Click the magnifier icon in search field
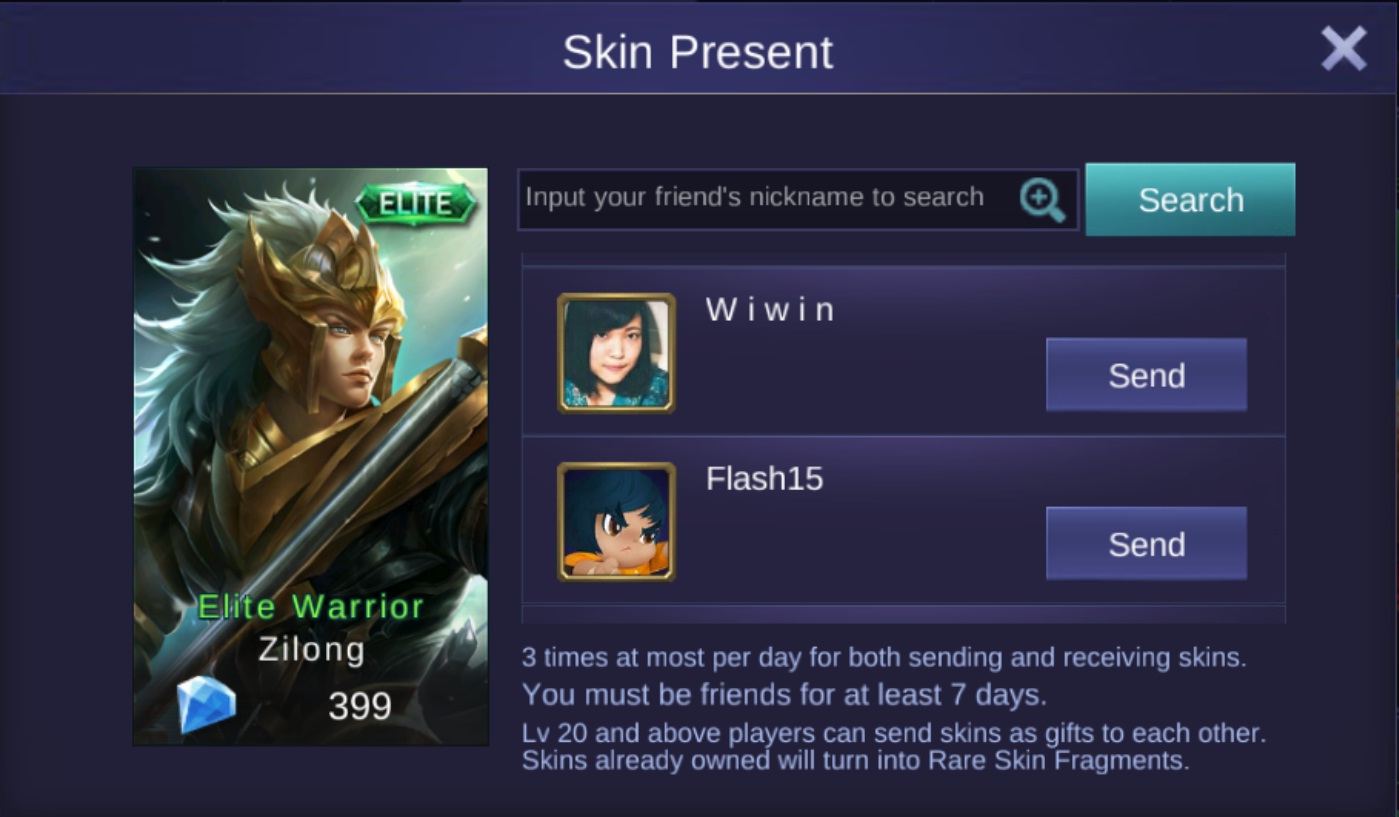The height and width of the screenshot is (817, 1399). click(x=1042, y=200)
